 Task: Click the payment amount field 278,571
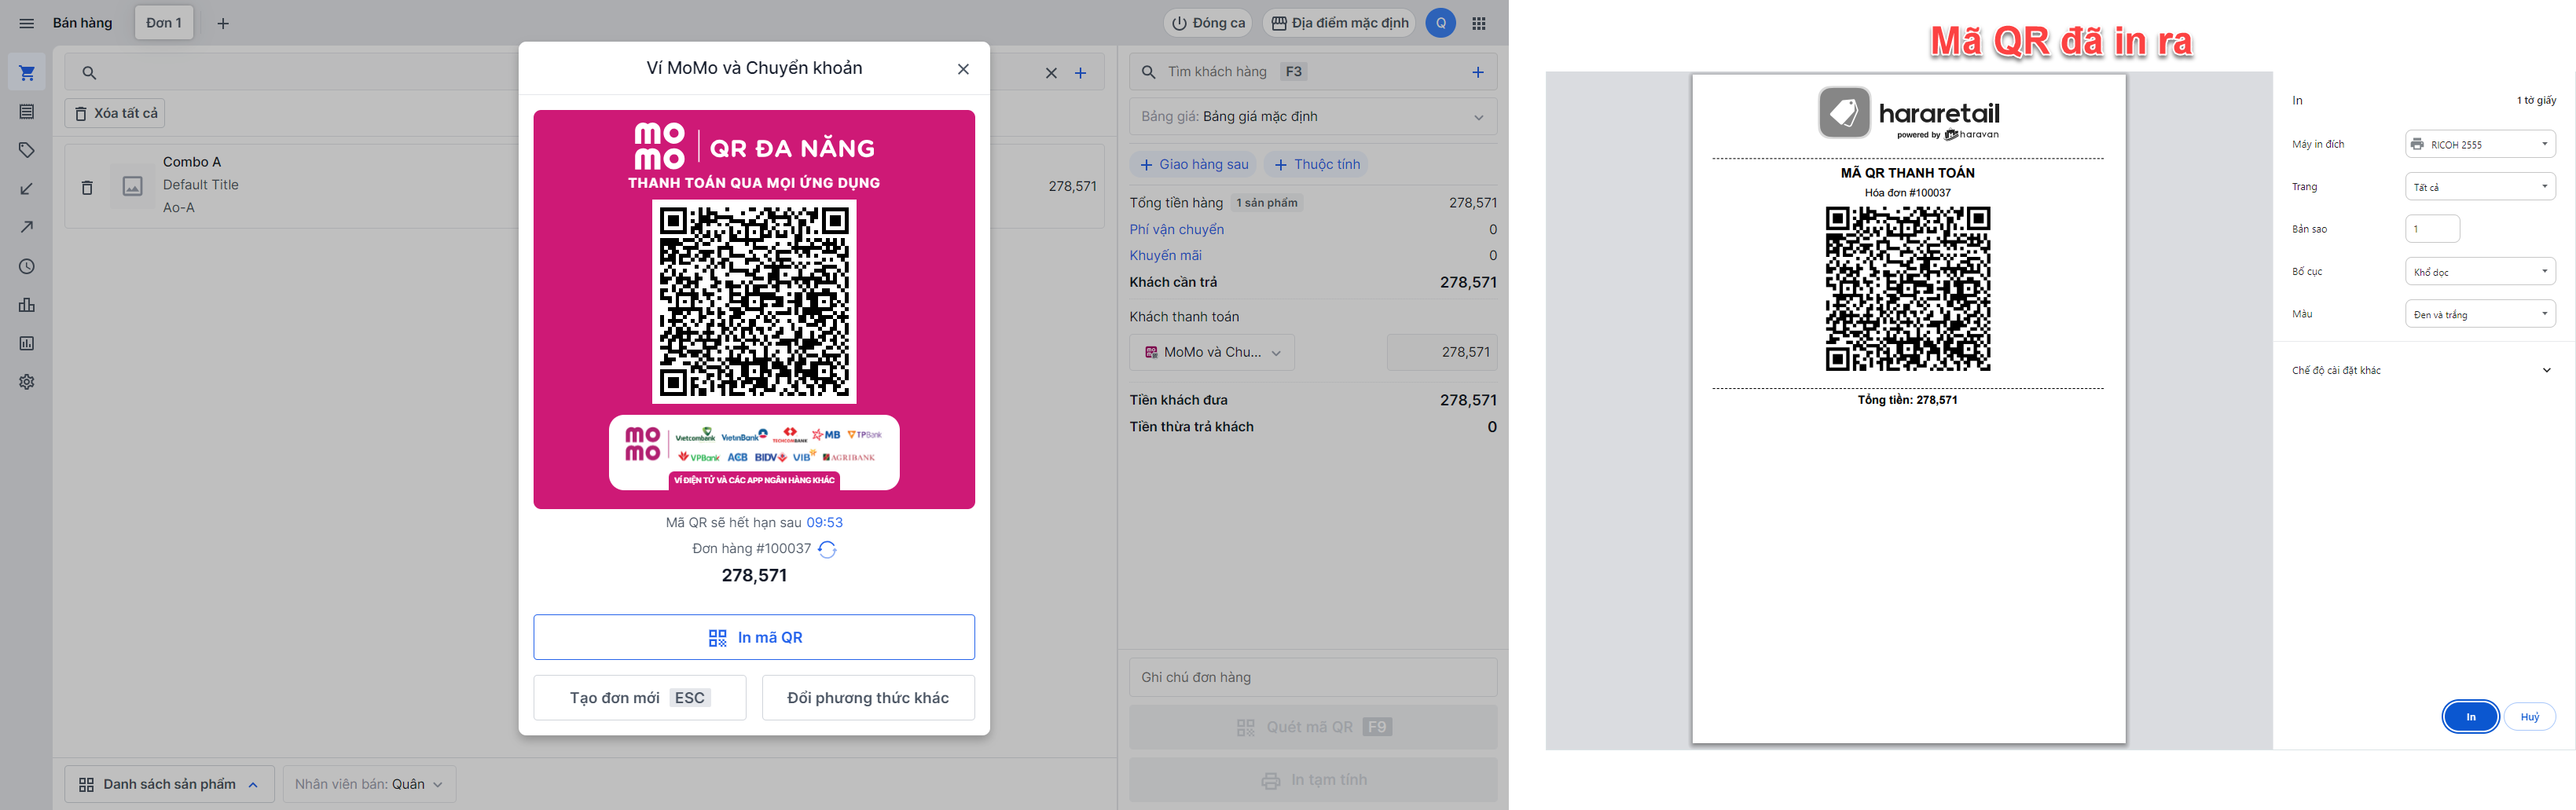[x=1442, y=352]
